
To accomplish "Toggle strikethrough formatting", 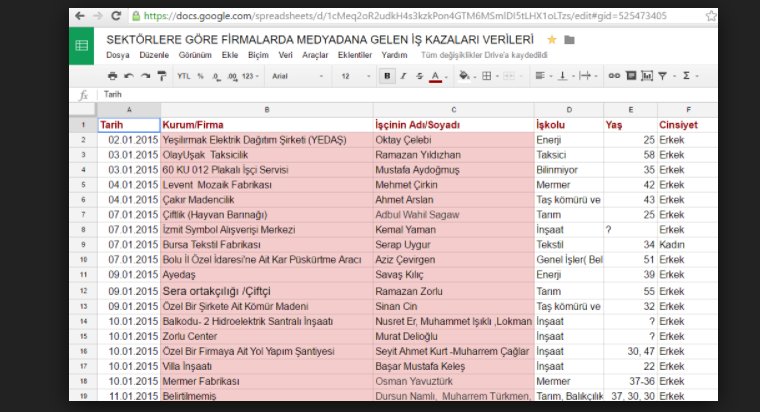I will 419,76.
